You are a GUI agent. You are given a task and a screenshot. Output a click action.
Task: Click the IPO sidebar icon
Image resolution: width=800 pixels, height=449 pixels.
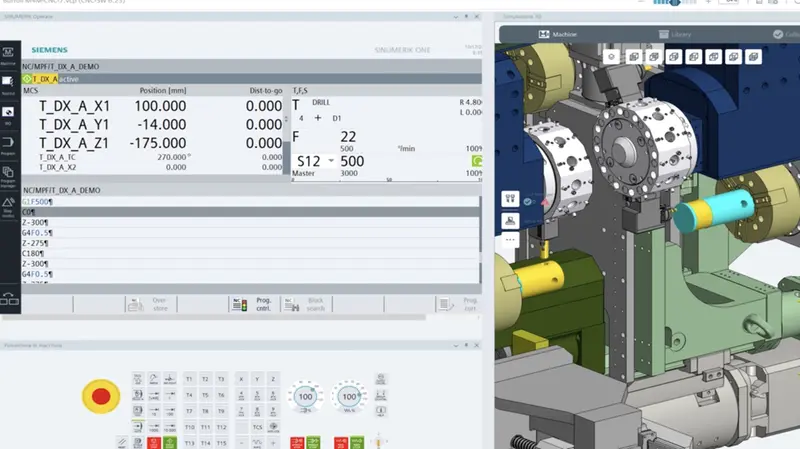click(x=8, y=115)
